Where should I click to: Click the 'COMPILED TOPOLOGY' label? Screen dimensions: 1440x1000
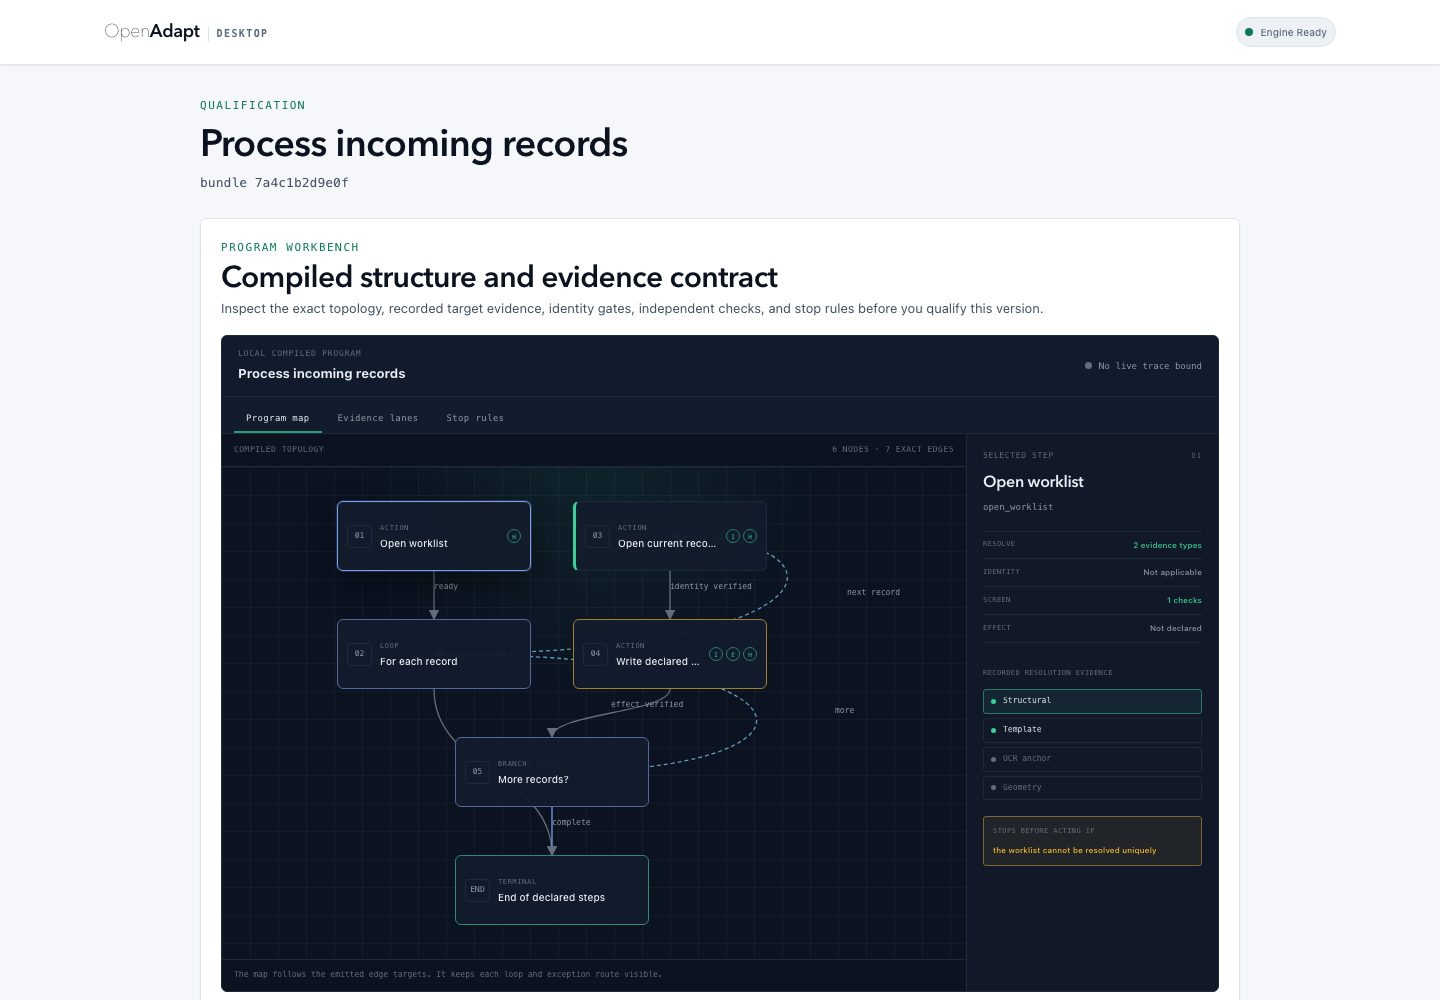[279, 450]
